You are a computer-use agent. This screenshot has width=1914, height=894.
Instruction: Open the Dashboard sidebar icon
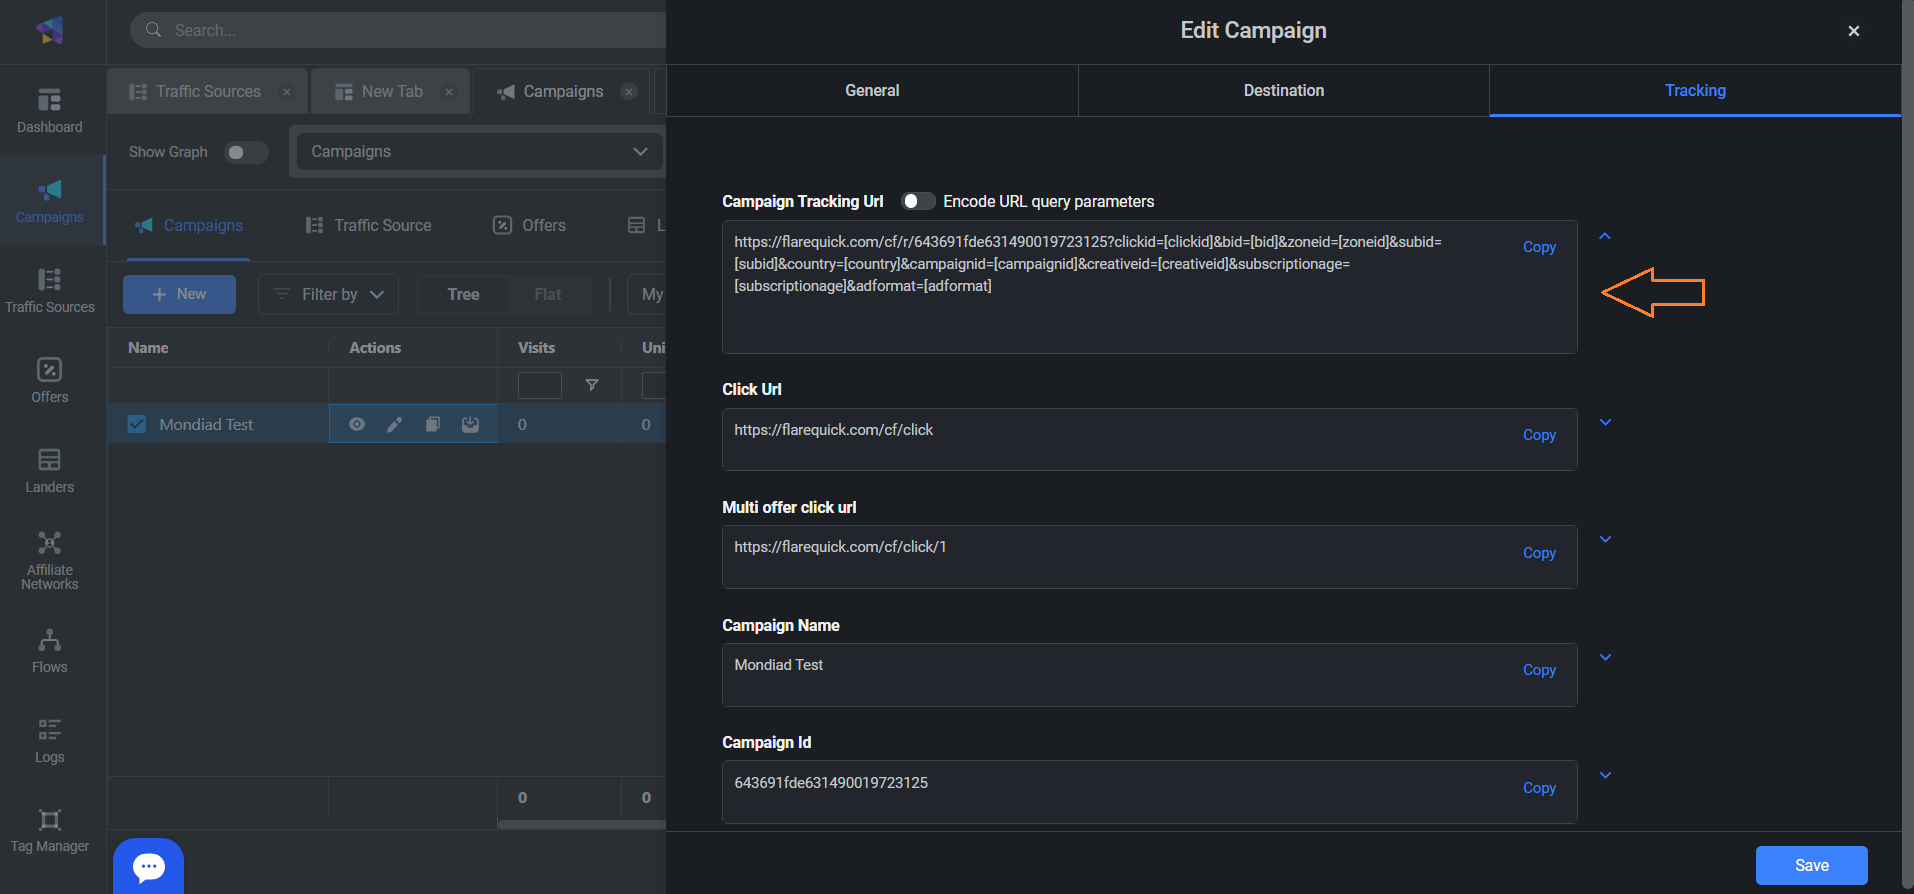(x=49, y=110)
